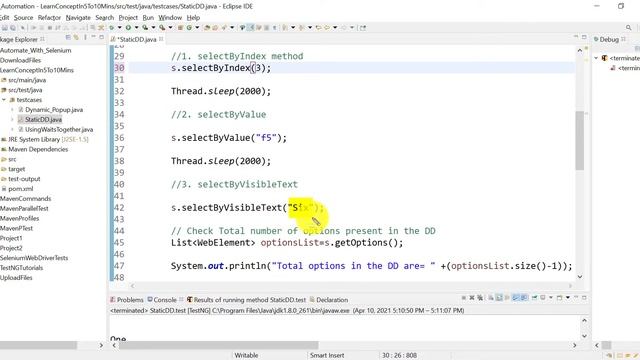This screenshot has height=360, width=640.
Task: Collapse all in Package Explorer
Action: coord(68,38)
